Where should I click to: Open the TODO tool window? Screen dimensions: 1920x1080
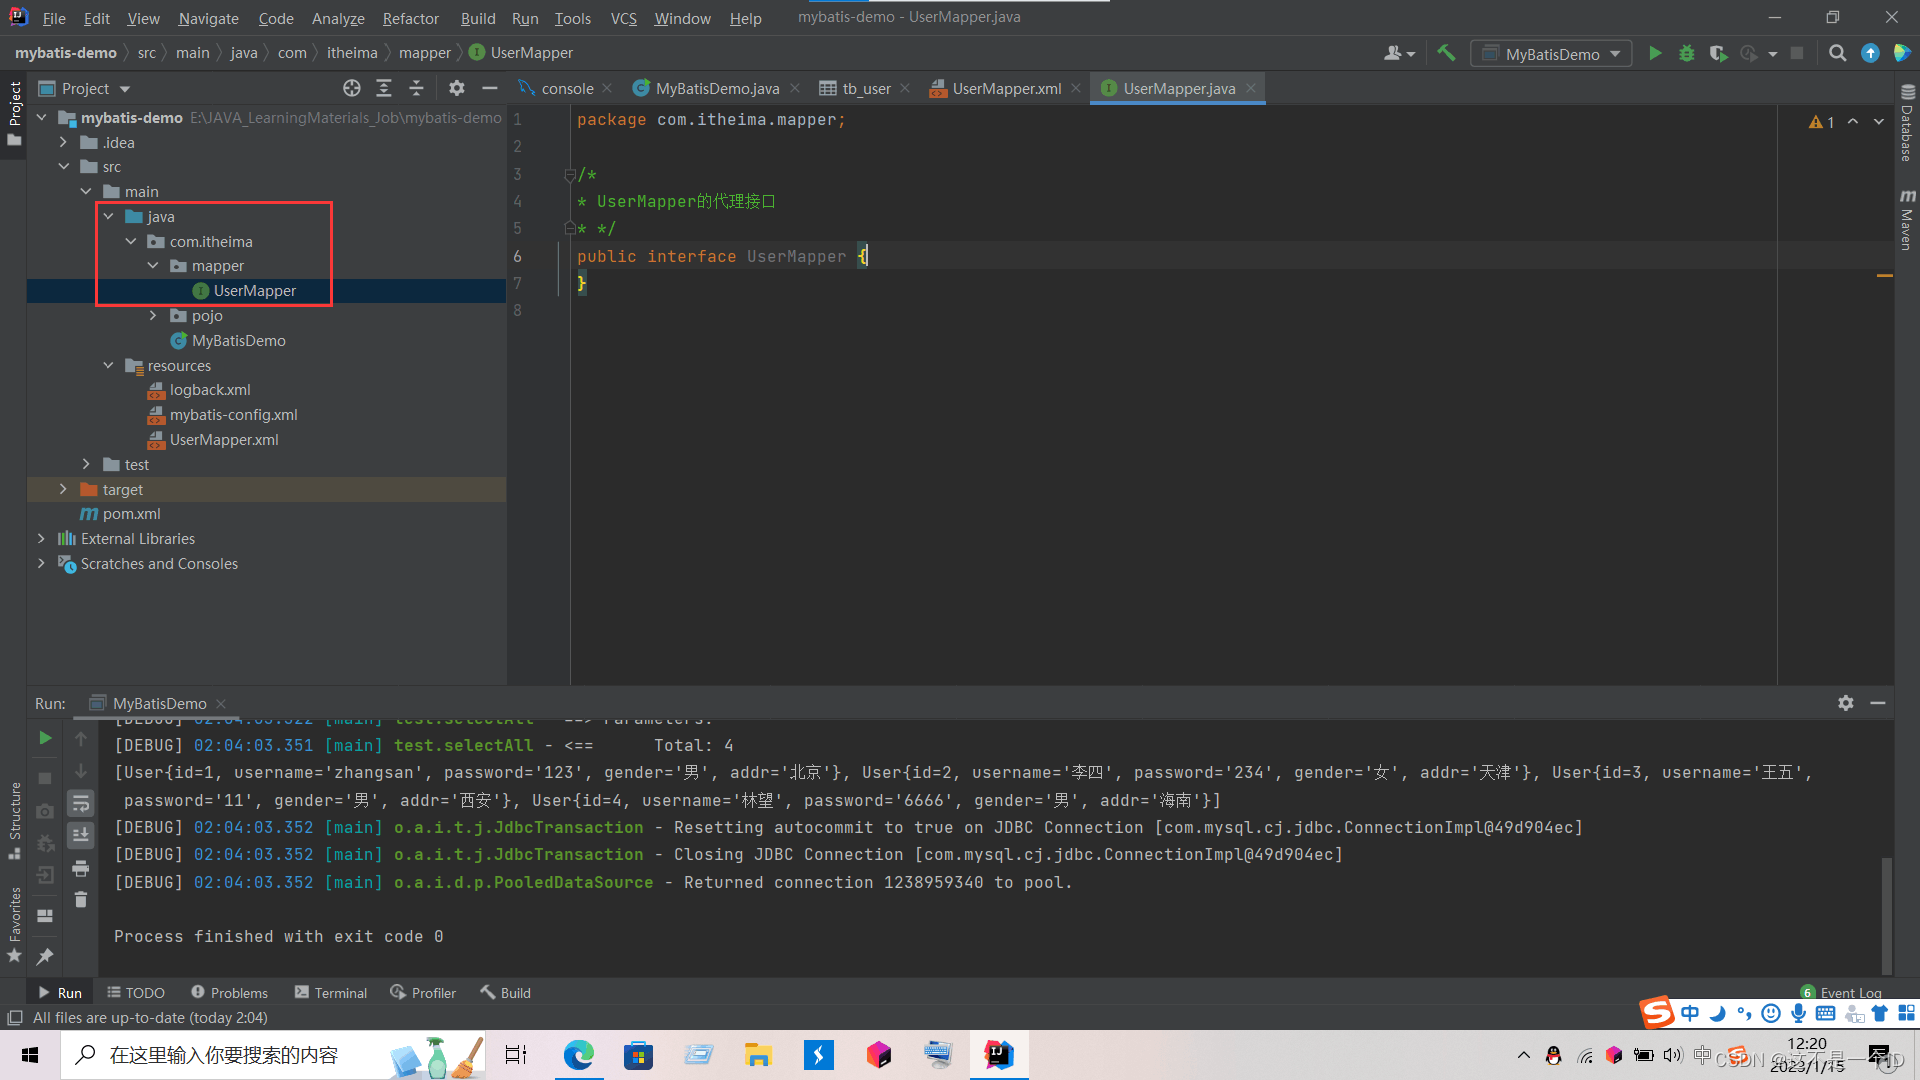(x=136, y=992)
